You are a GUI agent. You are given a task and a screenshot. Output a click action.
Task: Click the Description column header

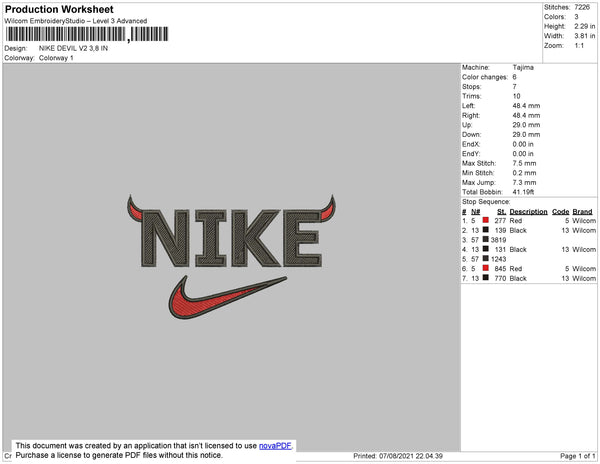coord(528,212)
